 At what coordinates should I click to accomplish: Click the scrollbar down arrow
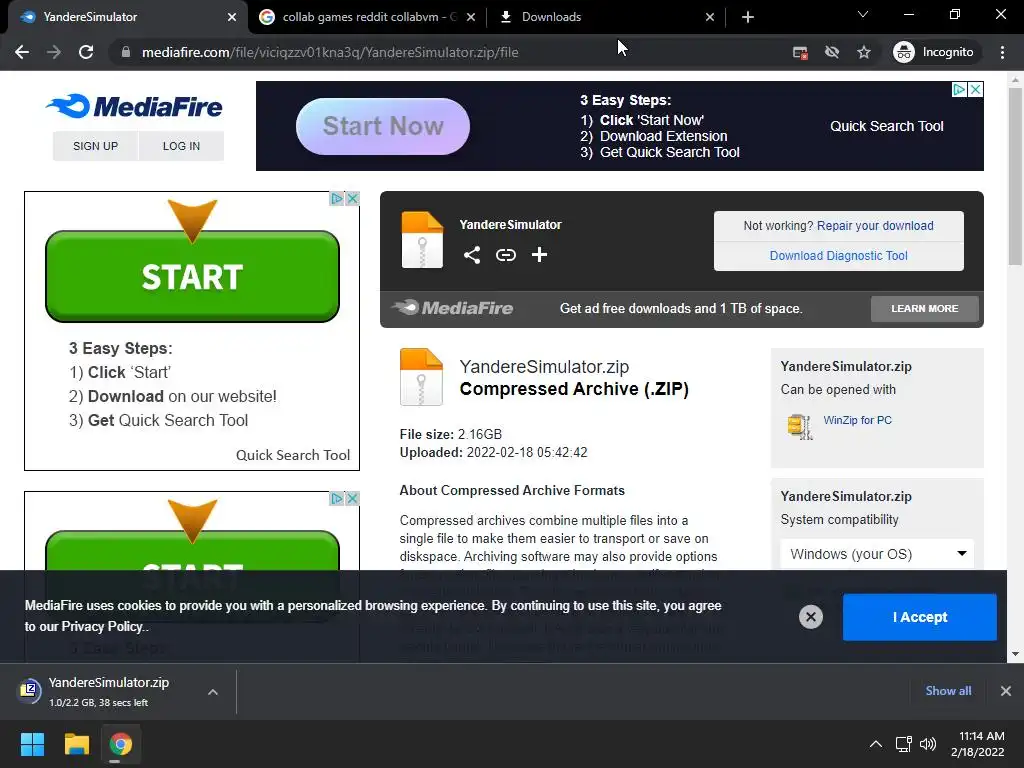pyautogui.click(x=1015, y=654)
